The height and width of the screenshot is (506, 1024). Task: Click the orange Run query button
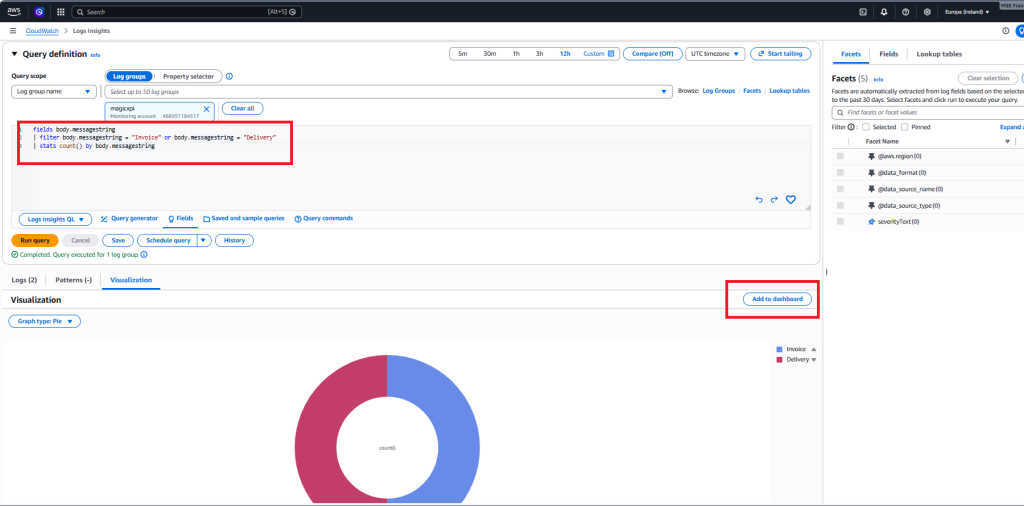(x=35, y=240)
